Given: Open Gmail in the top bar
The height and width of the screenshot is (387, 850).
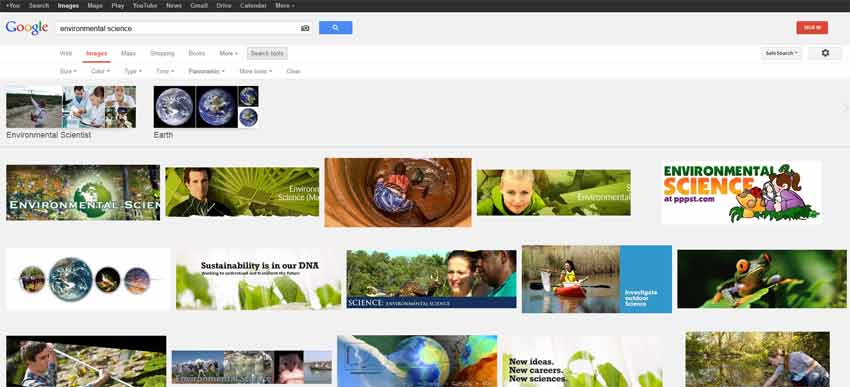Looking at the screenshot, I should tap(199, 5).
